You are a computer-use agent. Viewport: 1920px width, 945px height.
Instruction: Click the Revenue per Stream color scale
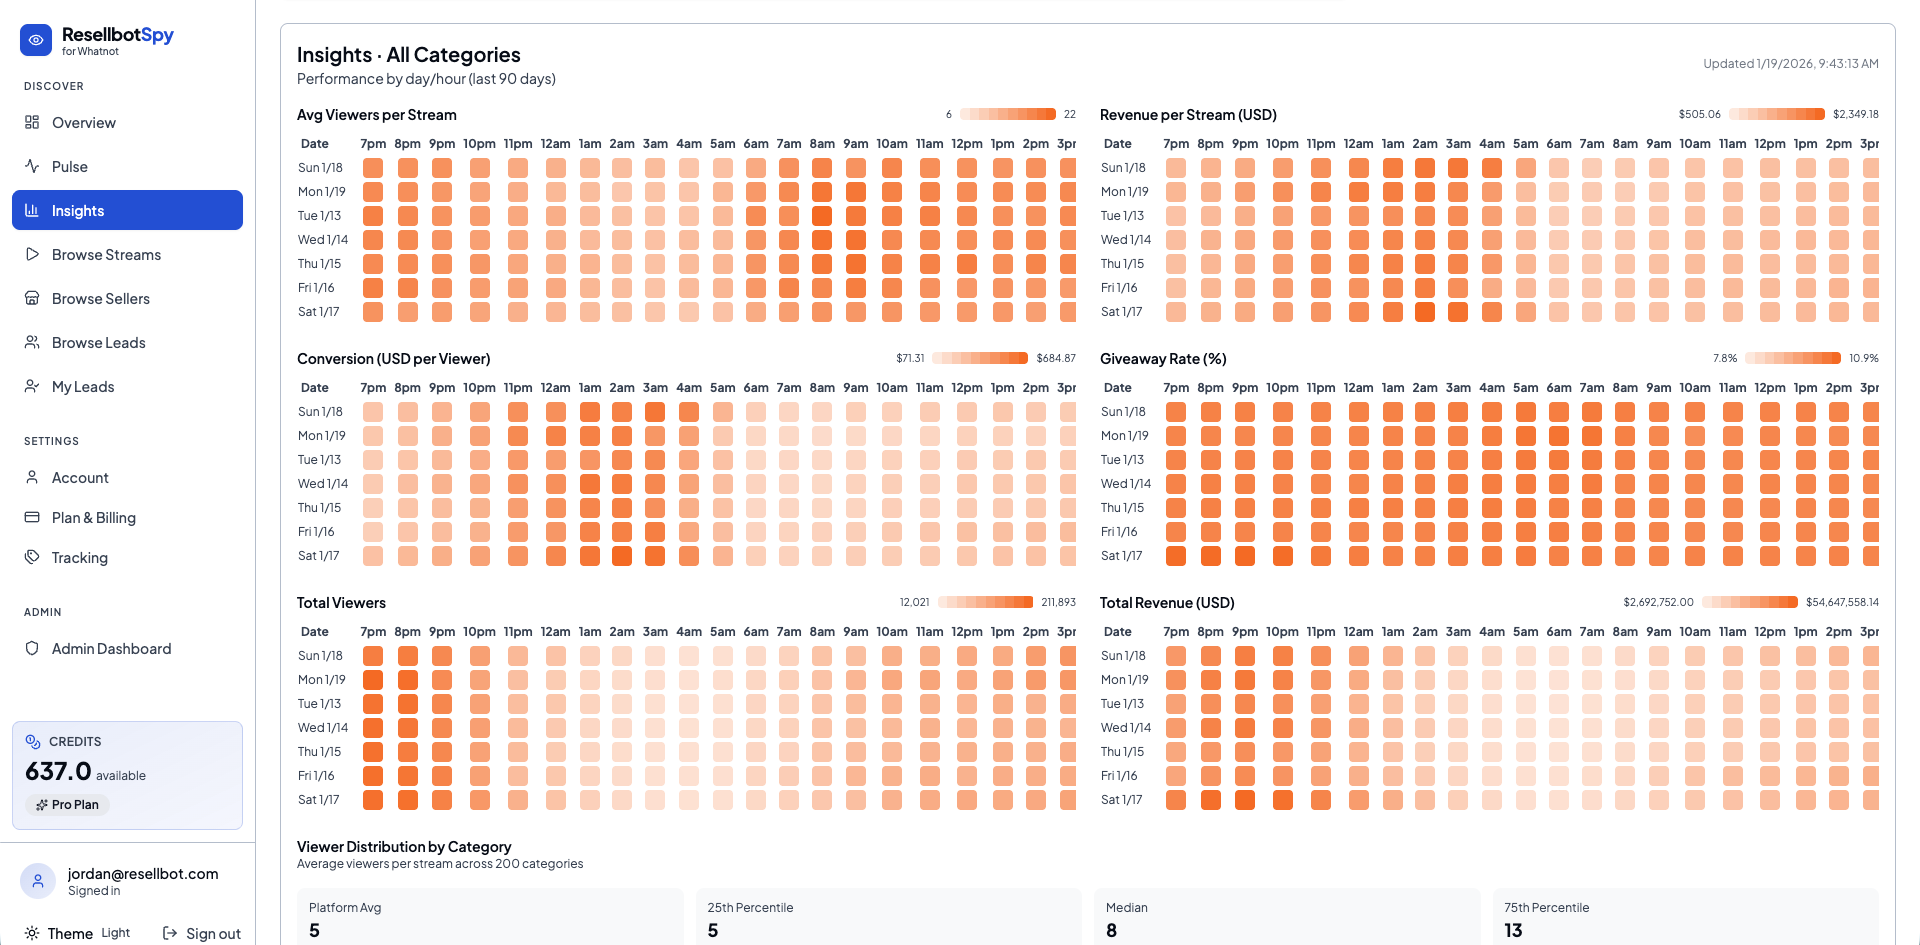click(x=1777, y=114)
